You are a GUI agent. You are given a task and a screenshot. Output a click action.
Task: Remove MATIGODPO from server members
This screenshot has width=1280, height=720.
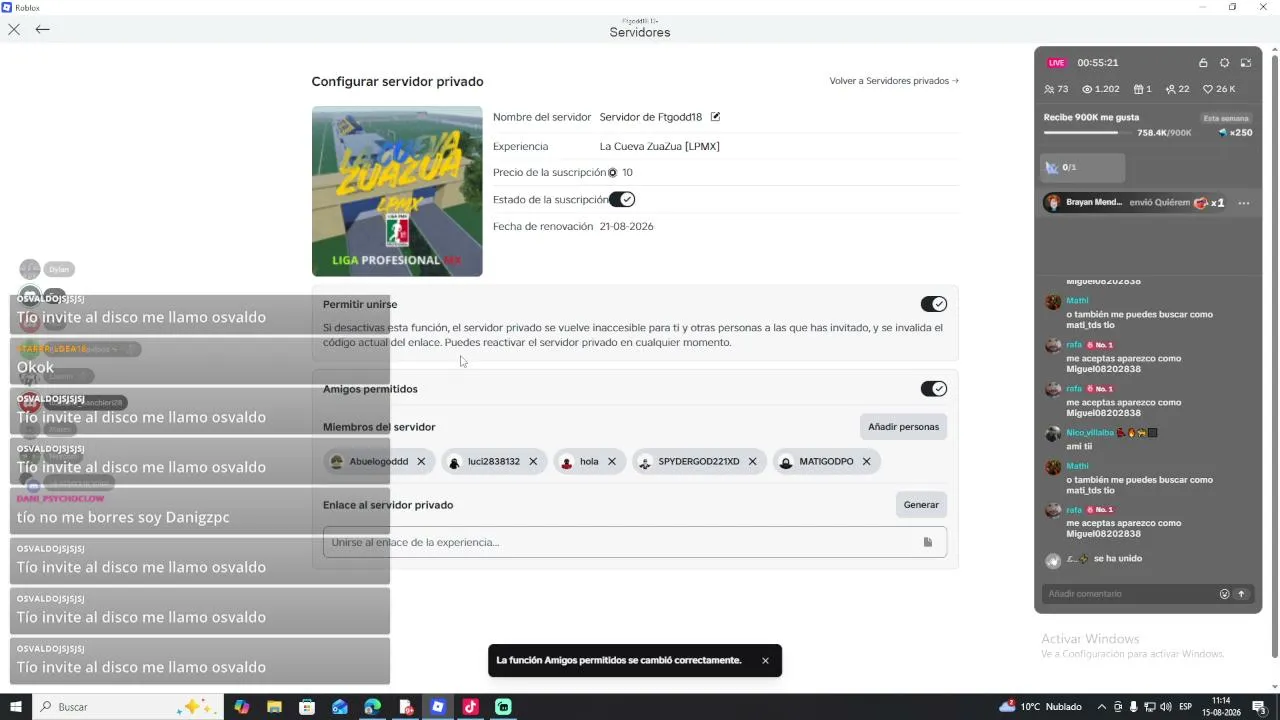866,461
